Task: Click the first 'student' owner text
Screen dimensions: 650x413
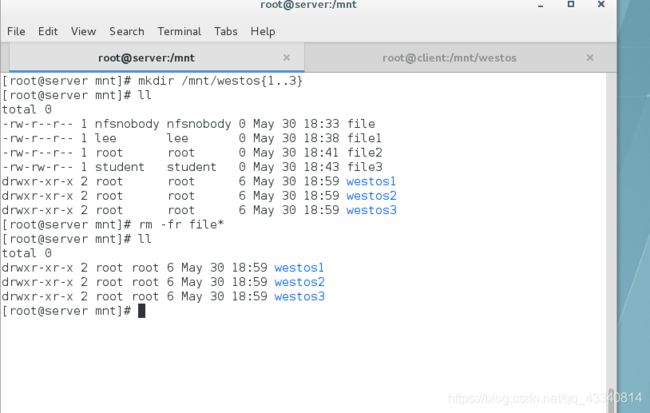Action: (120, 167)
